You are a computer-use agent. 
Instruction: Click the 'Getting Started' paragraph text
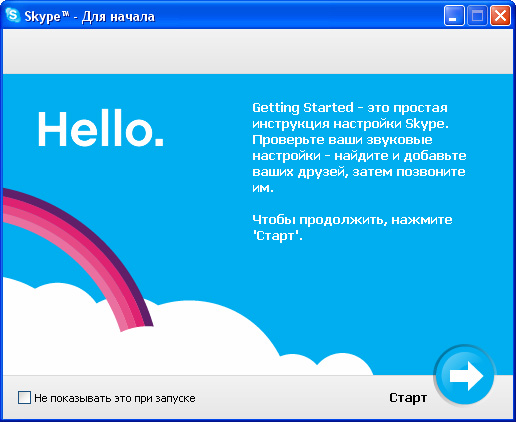359,148
